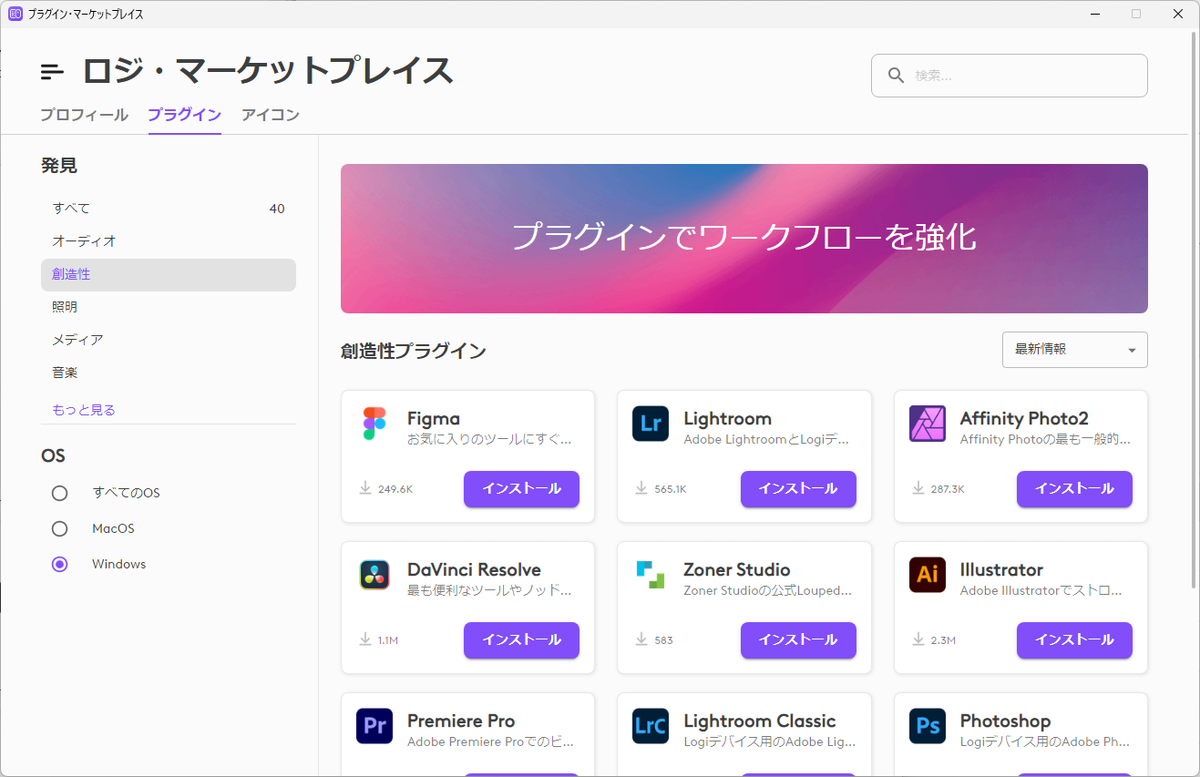The image size is (1200, 777).
Task: Switch to the プラグイン tab
Action: 184,115
